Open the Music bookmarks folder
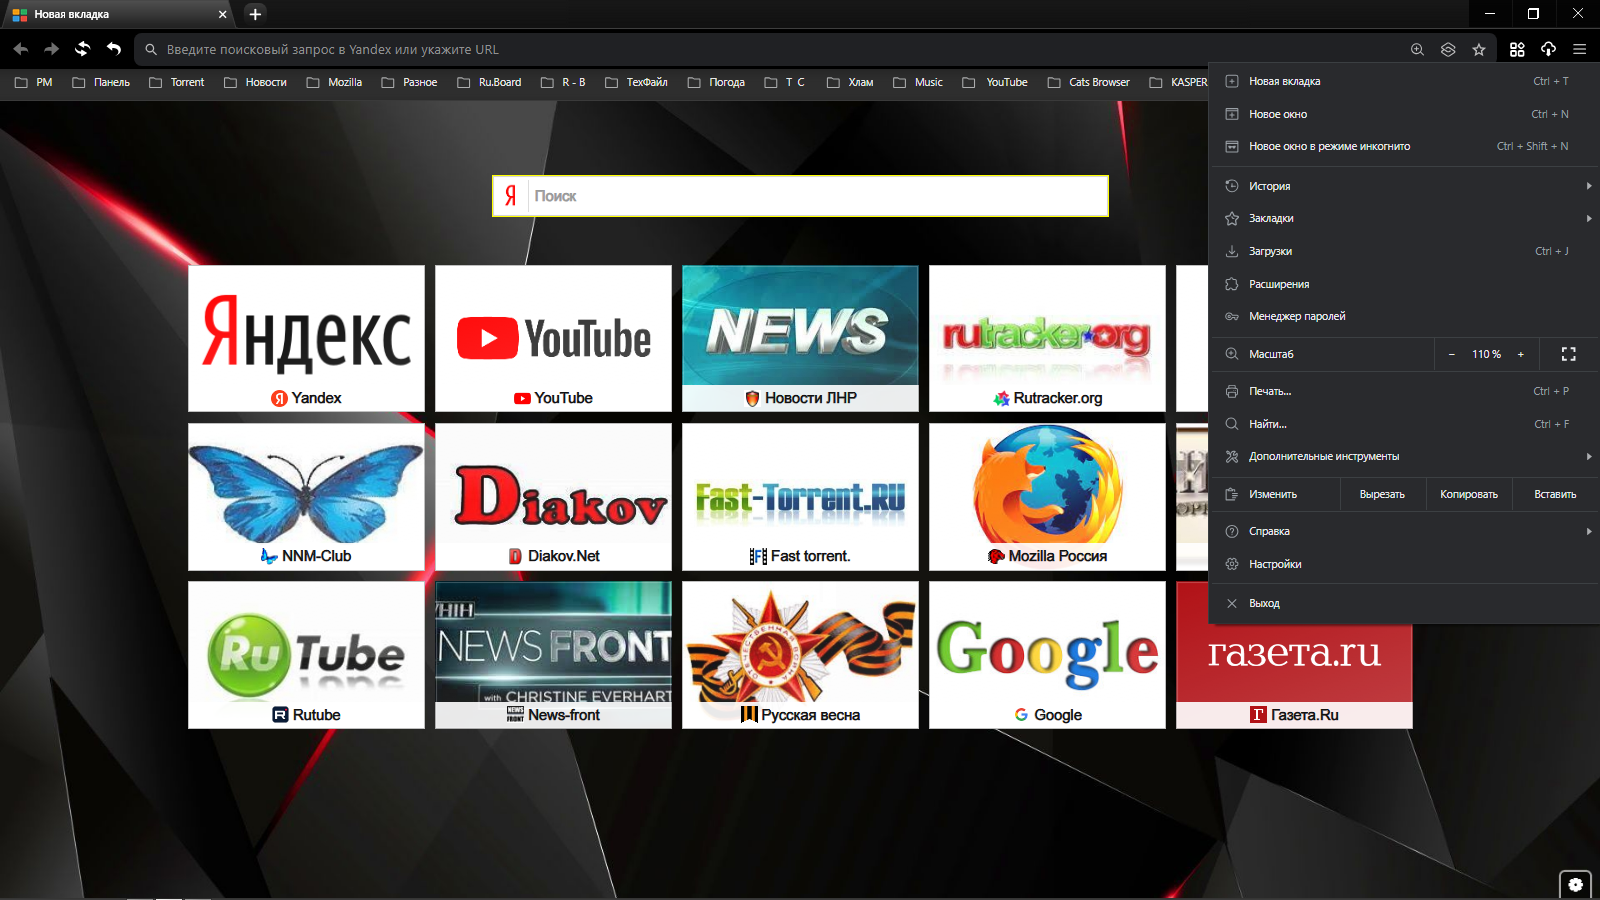Image resolution: width=1600 pixels, height=900 pixels. point(918,82)
